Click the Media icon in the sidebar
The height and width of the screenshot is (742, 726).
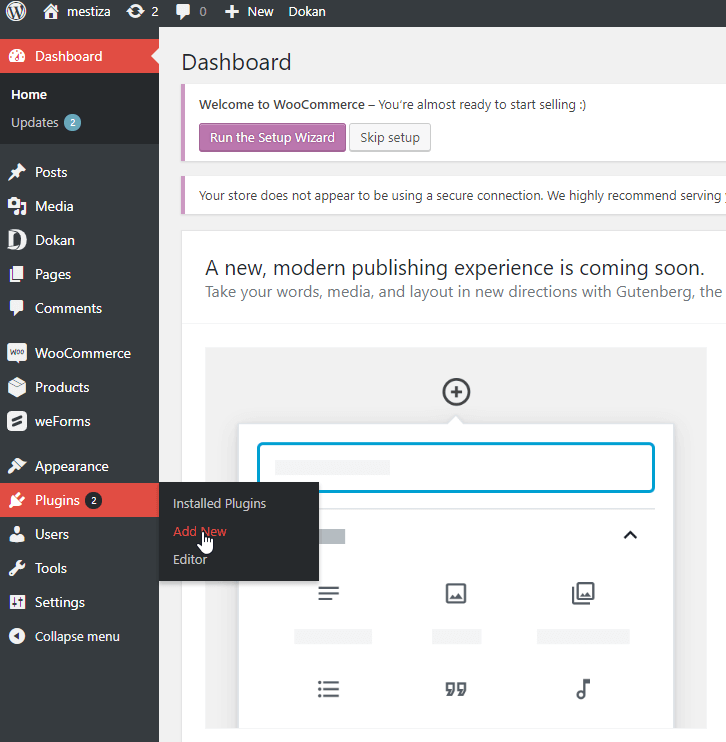[x=17, y=206]
